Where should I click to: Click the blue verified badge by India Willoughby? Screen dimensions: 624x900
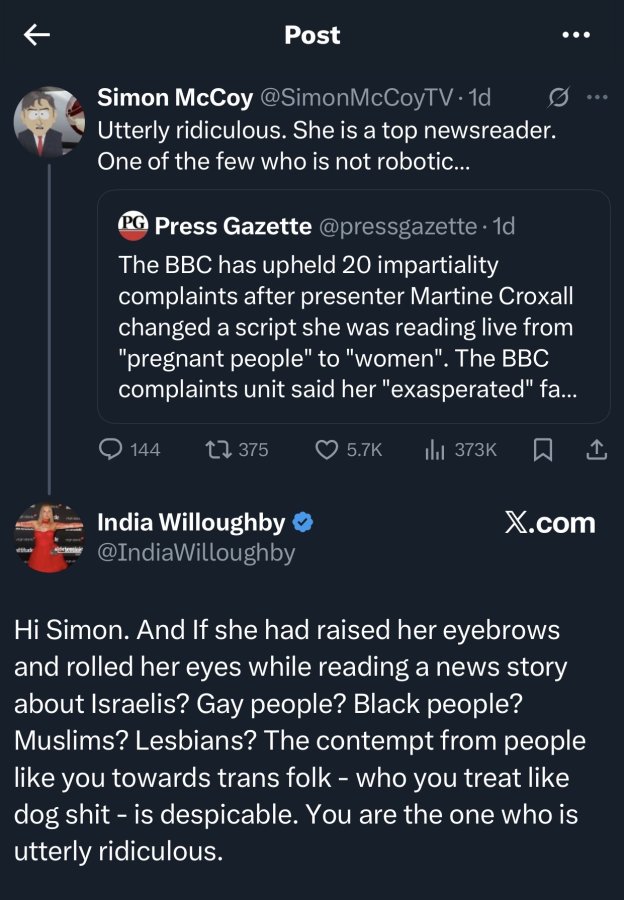coord(303,522)
